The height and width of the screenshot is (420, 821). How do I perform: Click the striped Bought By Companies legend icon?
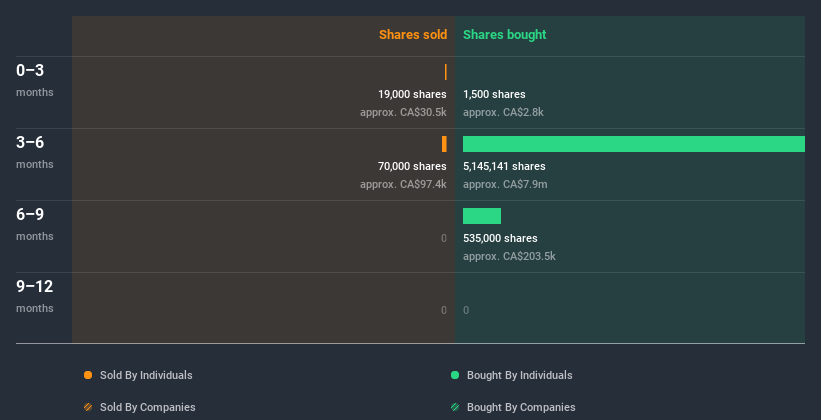[x=455, y=407]
